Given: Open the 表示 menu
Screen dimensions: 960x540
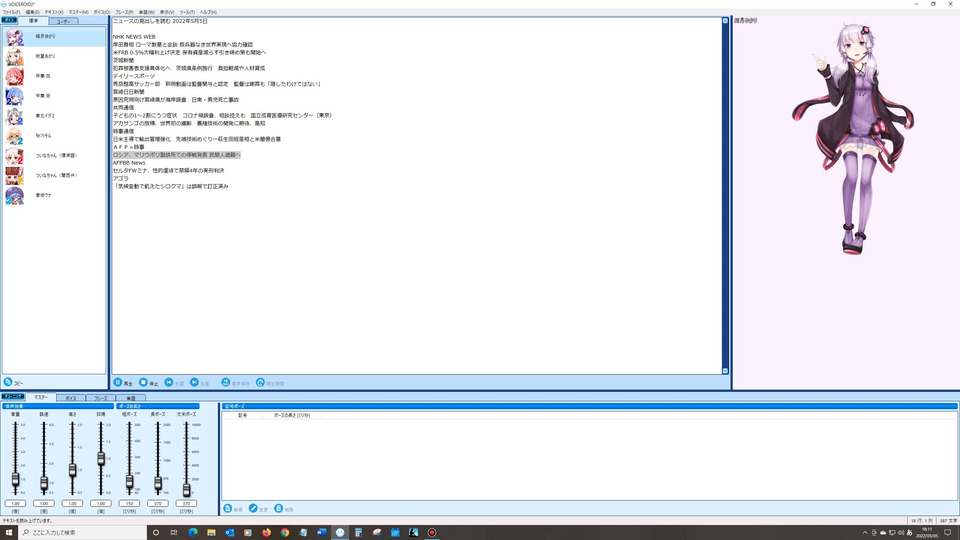Looking at the screenshot, I should [x=167, y=12].
